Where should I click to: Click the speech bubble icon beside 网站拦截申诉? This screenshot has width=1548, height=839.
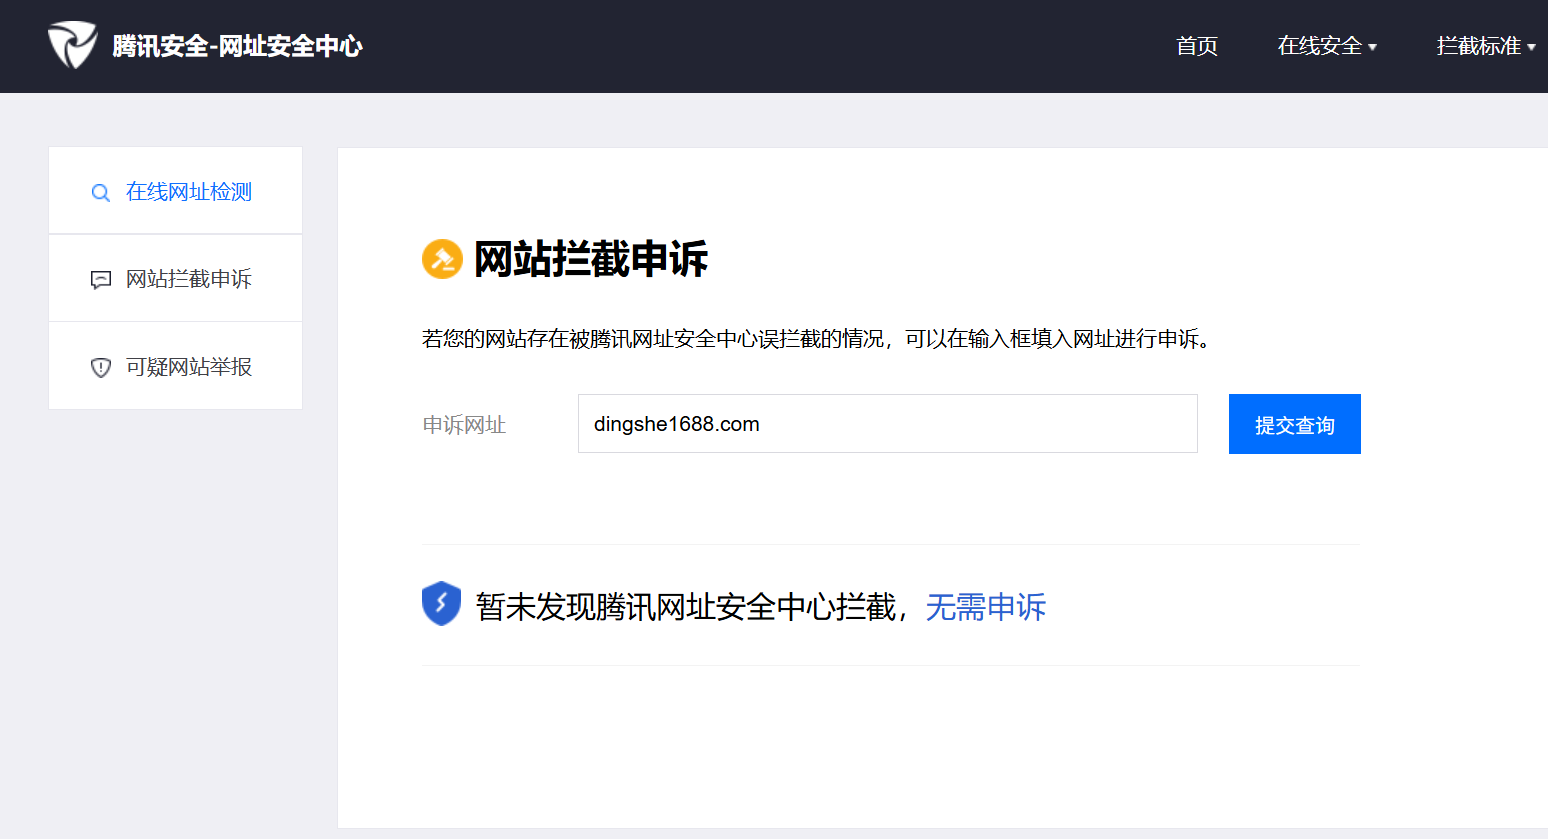click(100, 280)
